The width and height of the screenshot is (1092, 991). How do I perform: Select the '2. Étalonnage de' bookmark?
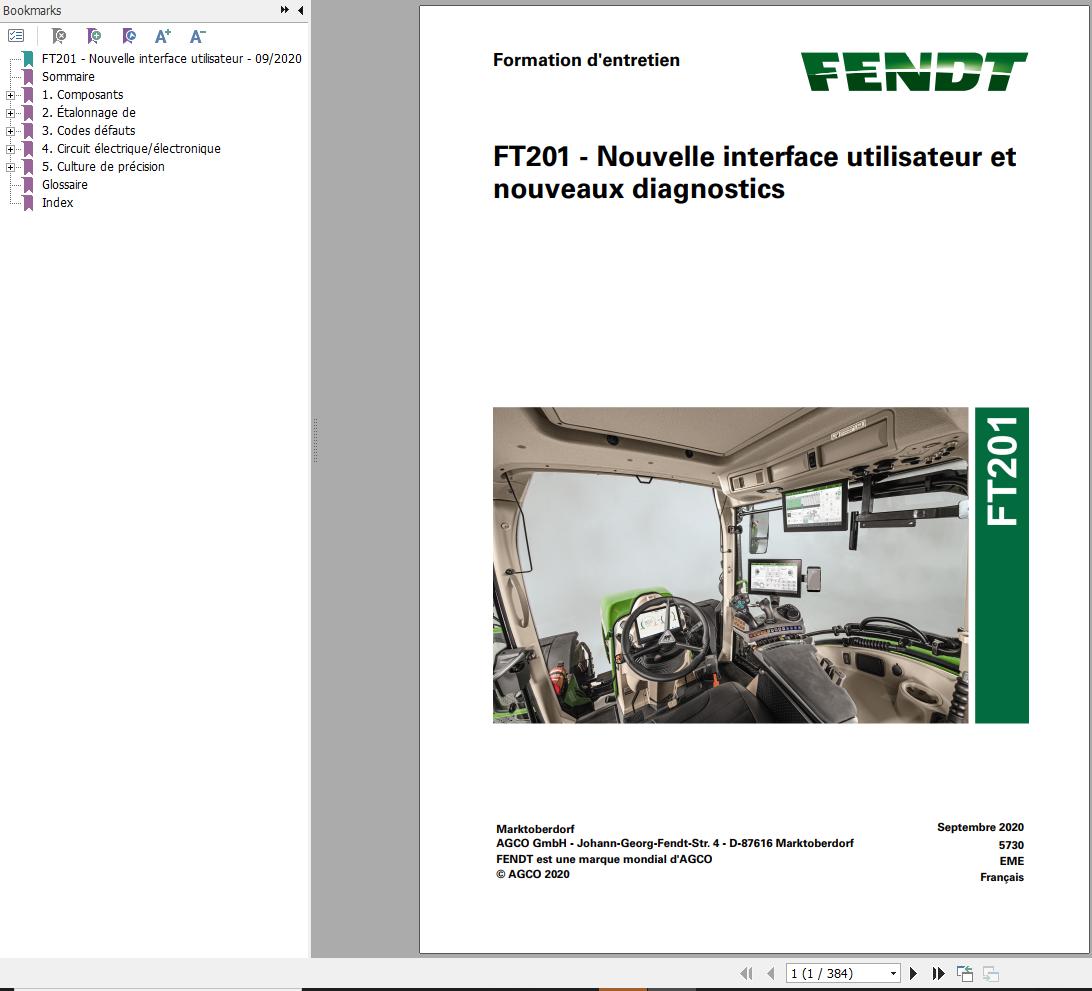88,113
